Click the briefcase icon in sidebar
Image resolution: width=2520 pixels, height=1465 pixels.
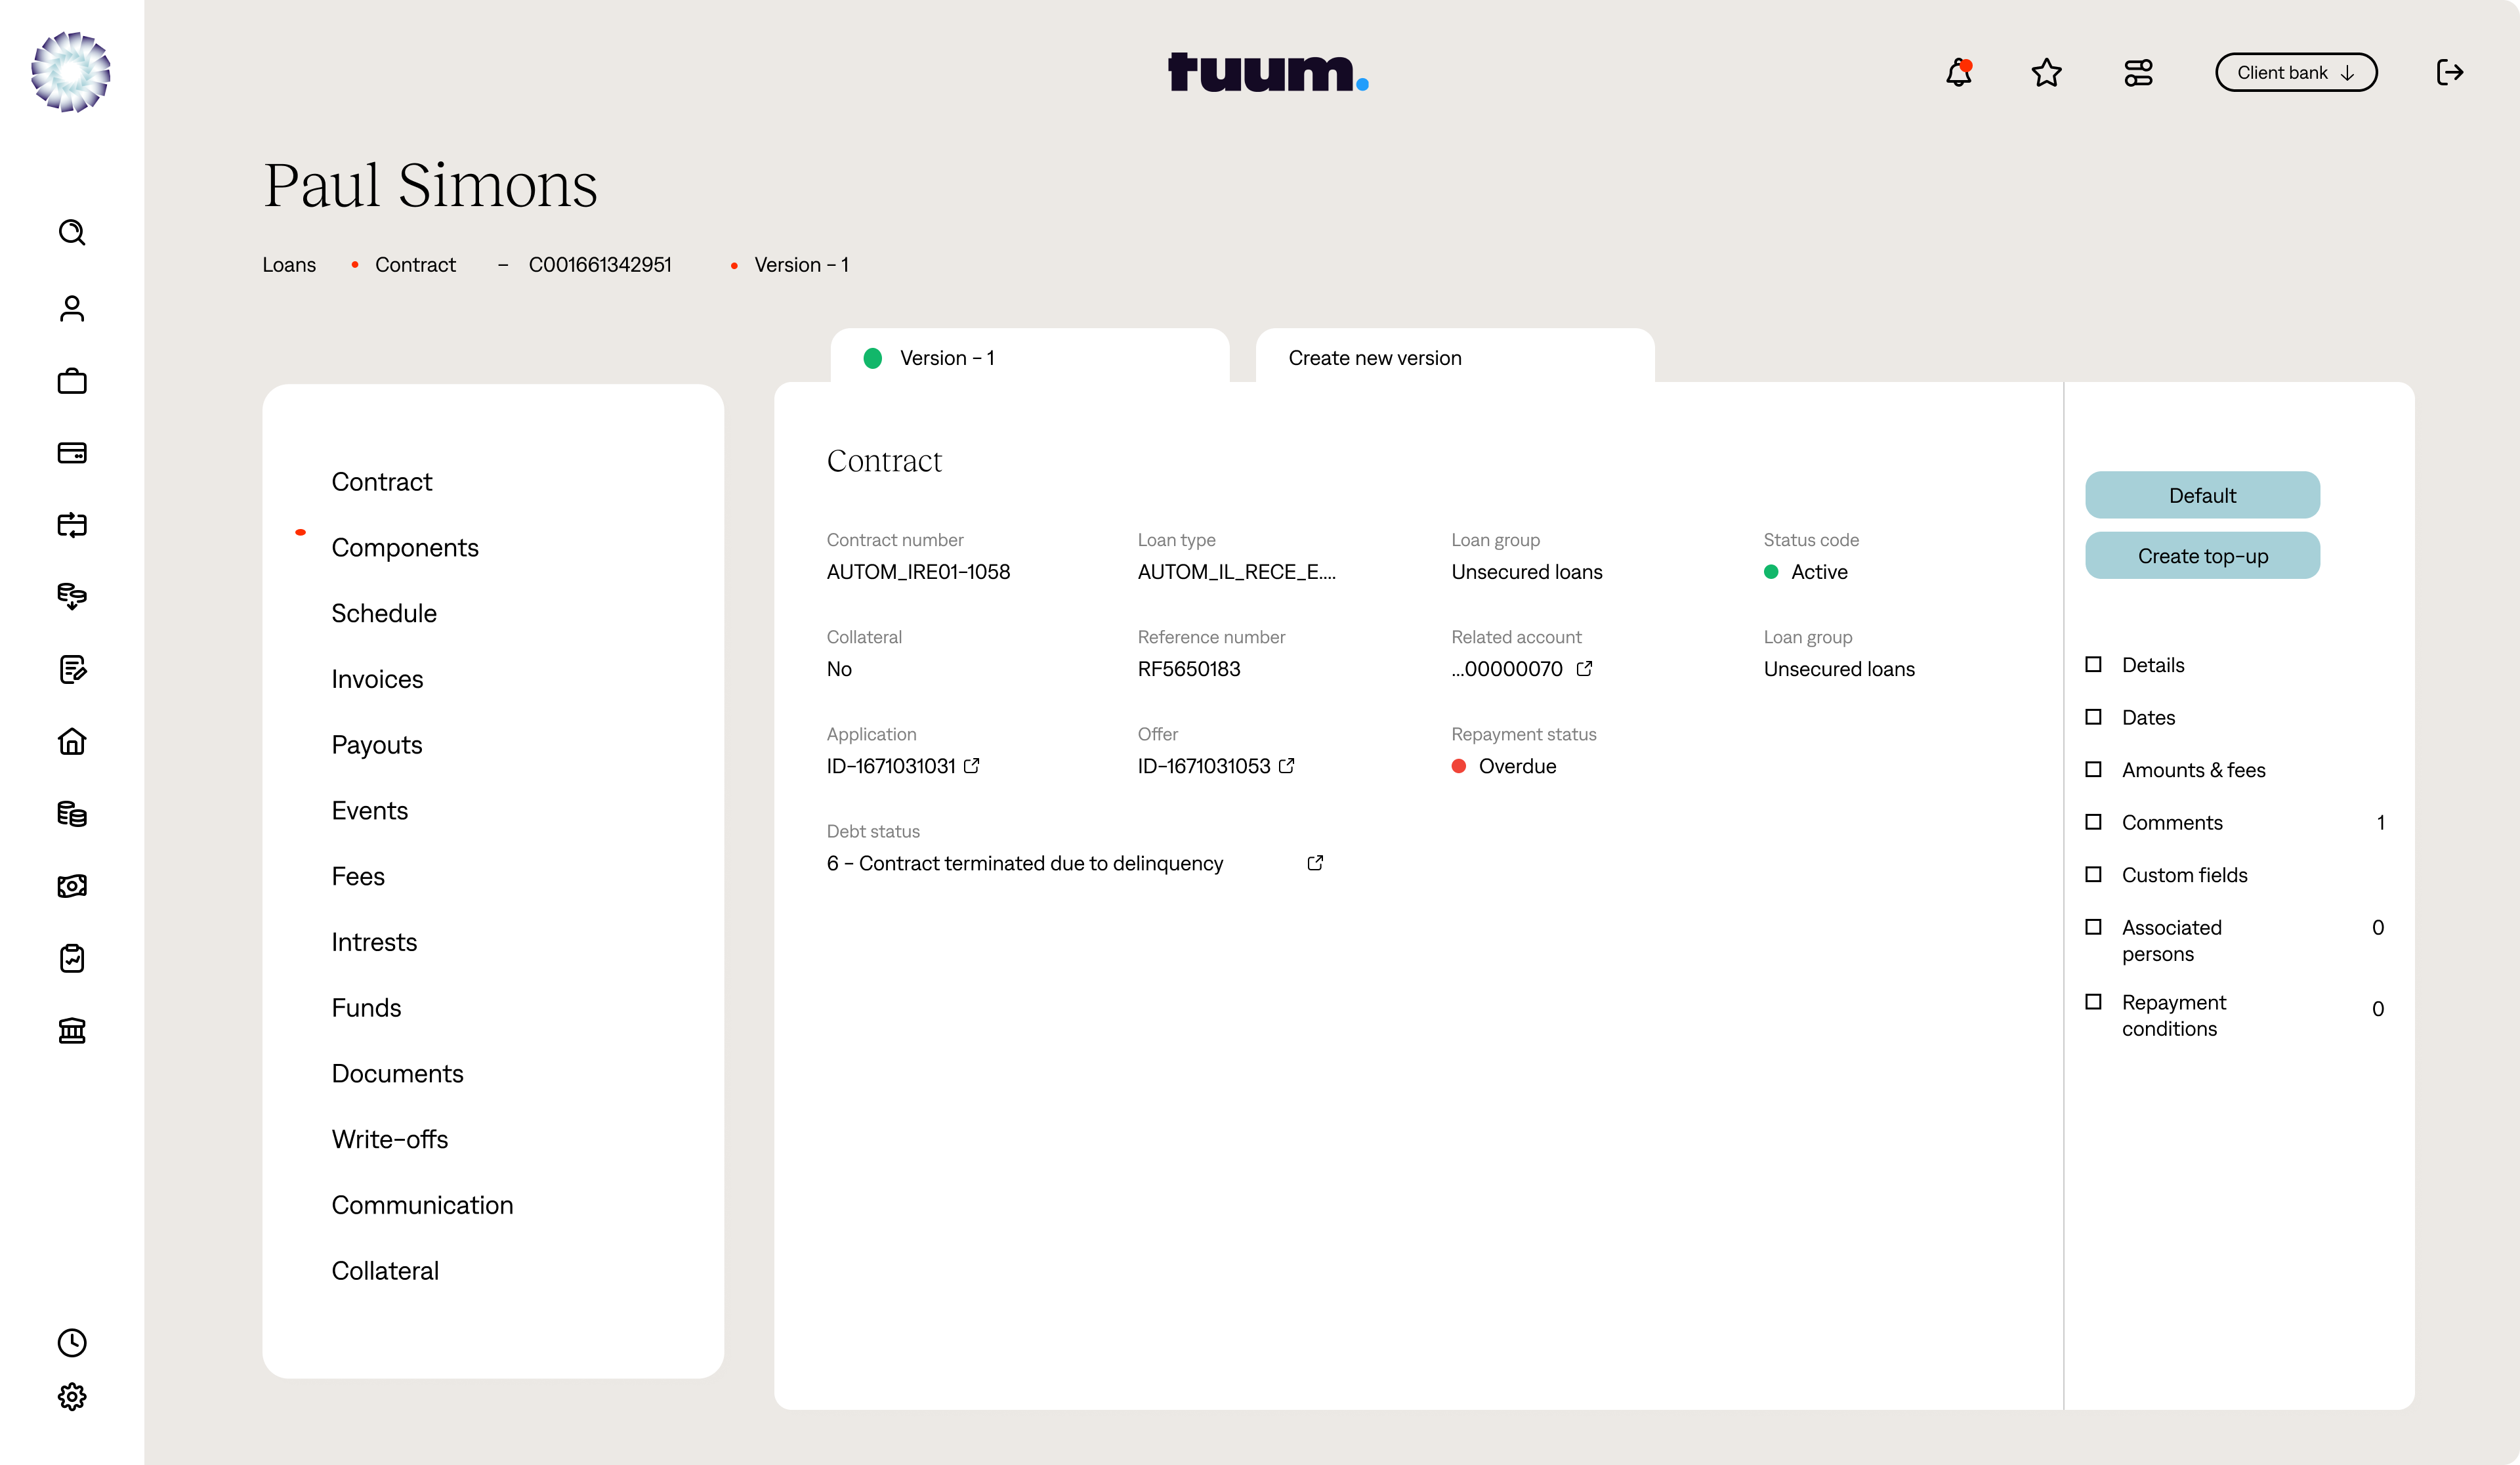click(72, 381)
